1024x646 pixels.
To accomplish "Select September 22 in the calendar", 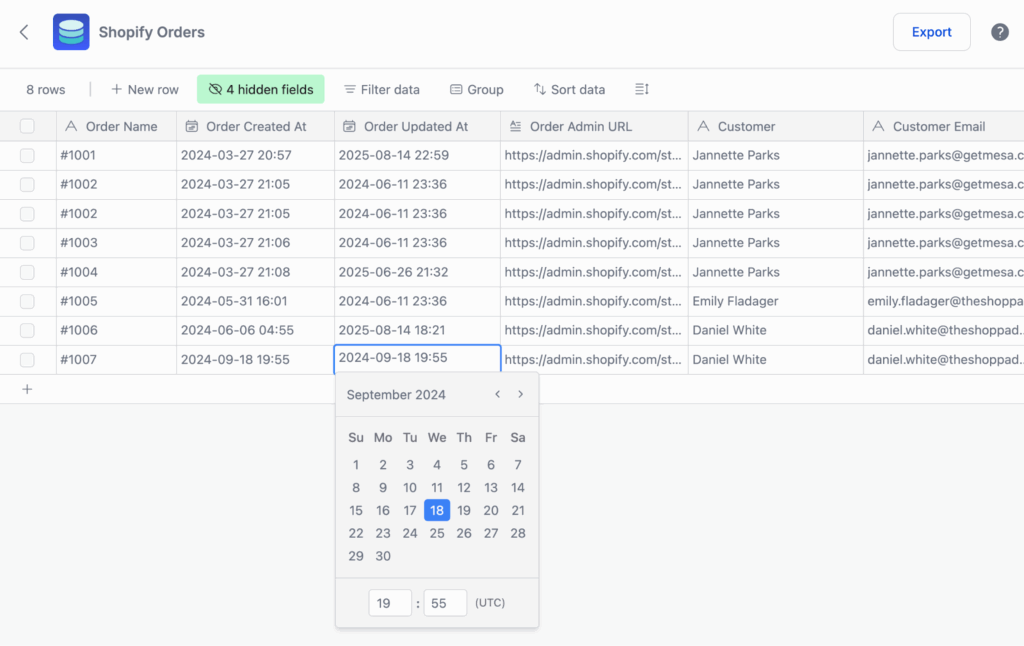I will coord(356,533).
